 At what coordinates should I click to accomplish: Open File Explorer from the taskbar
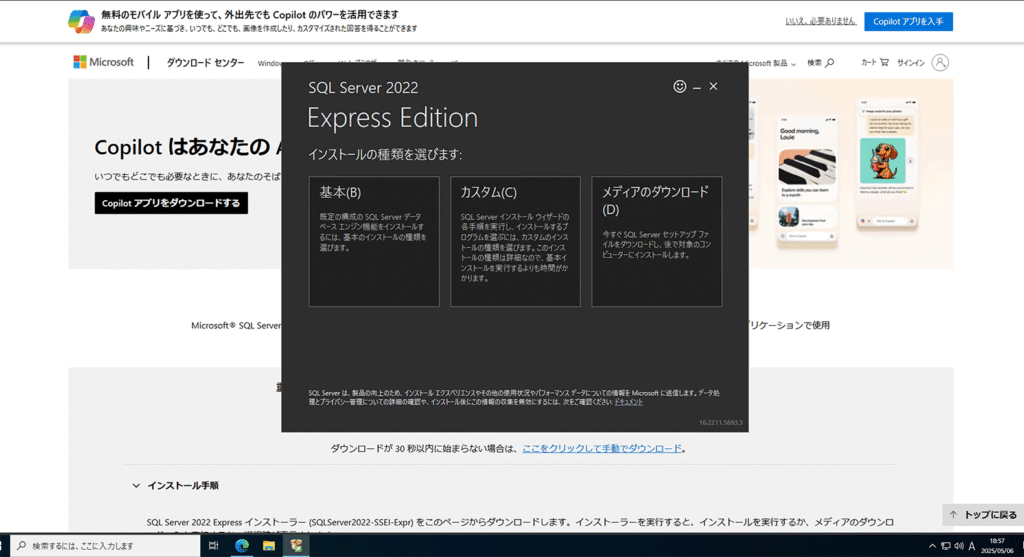pos(268,546)
